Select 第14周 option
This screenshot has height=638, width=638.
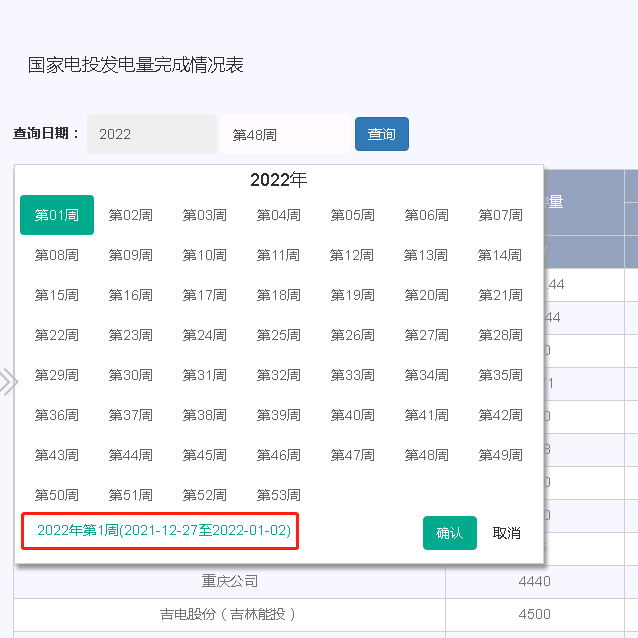[501, 255]
